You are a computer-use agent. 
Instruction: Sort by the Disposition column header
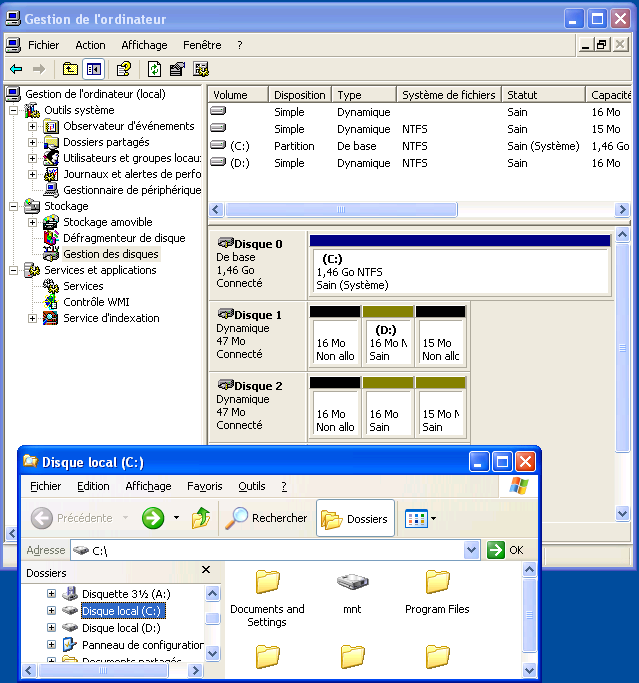(x=300, y=95)
